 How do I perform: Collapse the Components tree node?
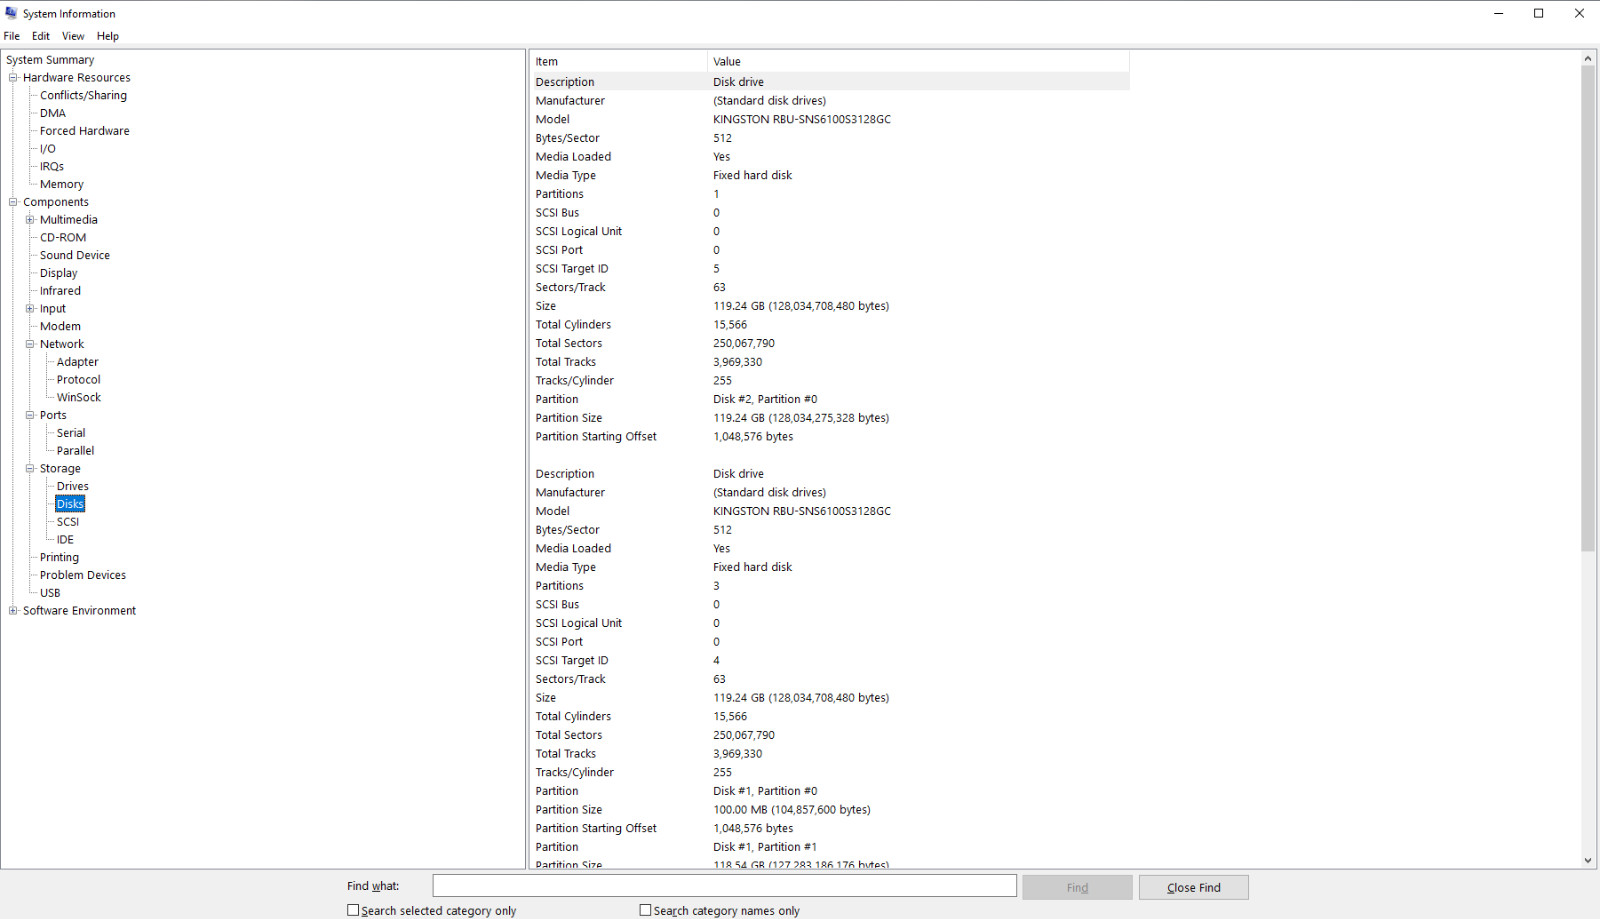pyautogui.click(x=13, y=202)
